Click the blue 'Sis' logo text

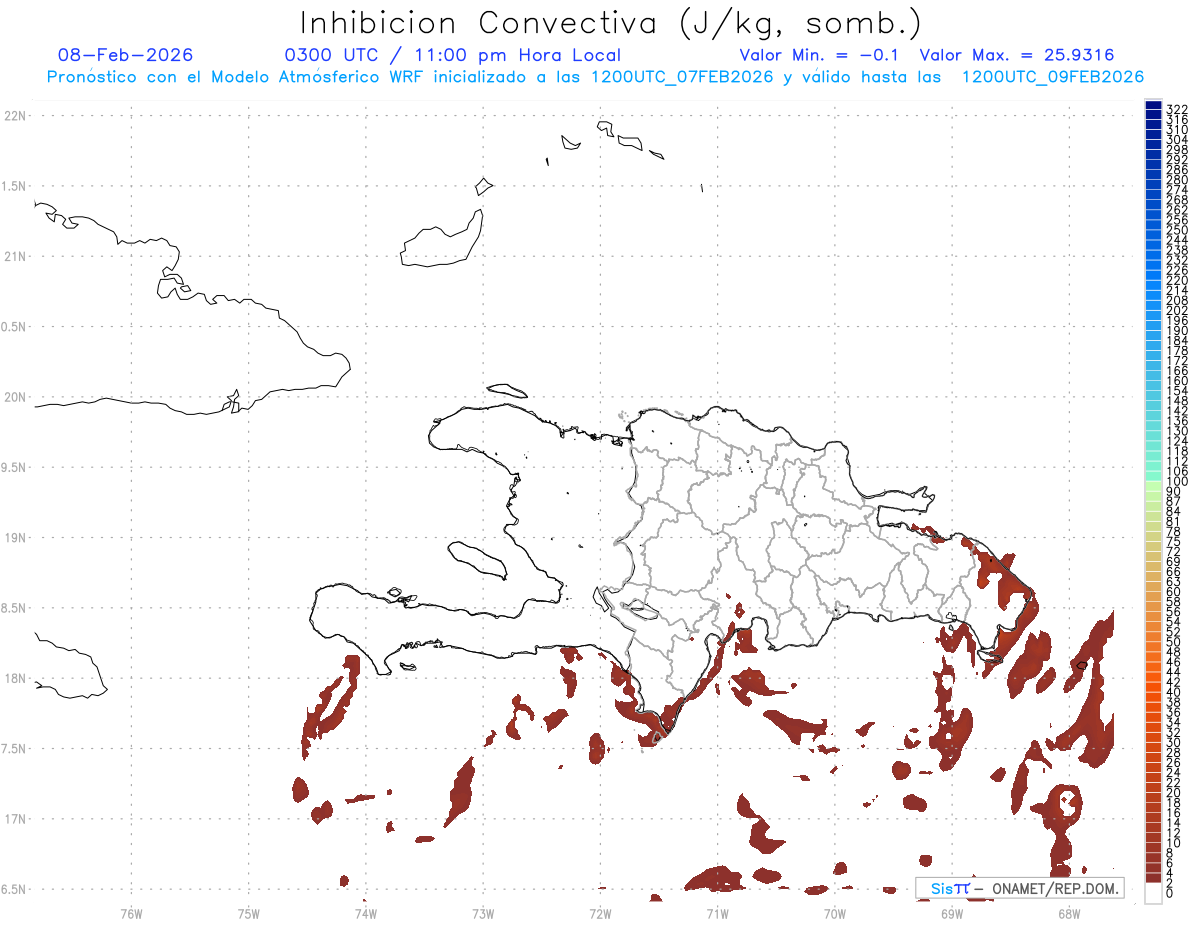click(x=941, y=888)
